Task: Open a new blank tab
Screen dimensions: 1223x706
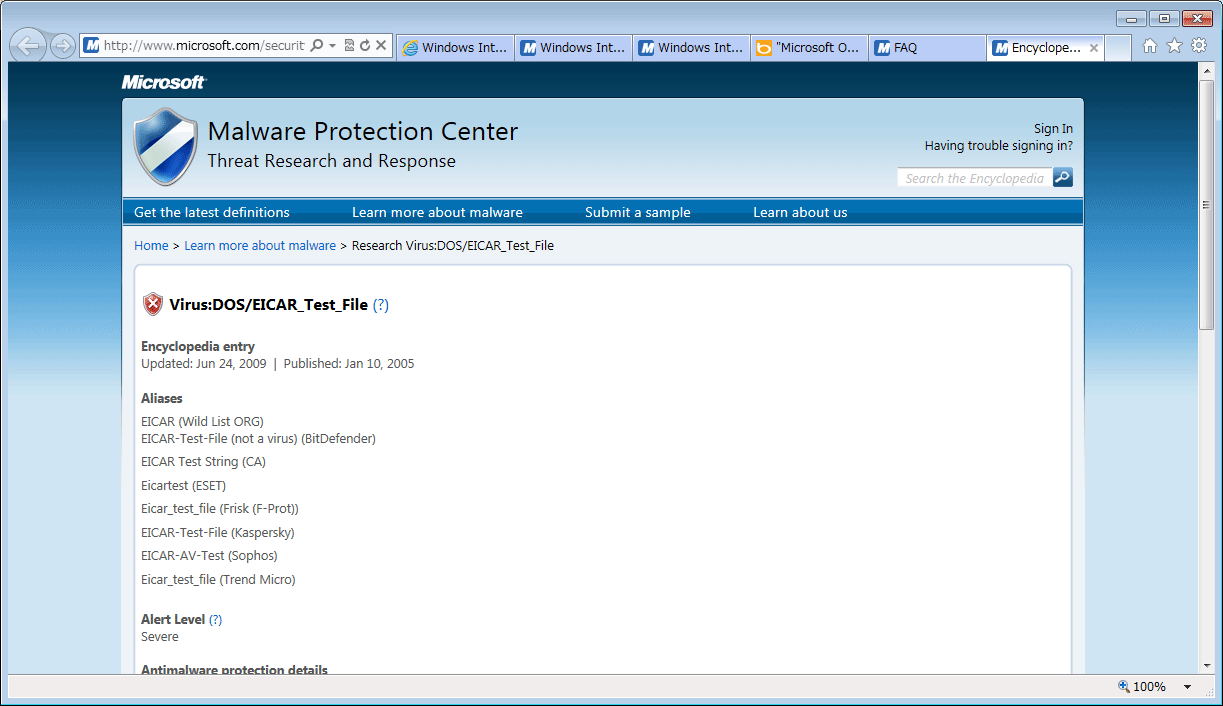Action: [x=1119, y=47]
